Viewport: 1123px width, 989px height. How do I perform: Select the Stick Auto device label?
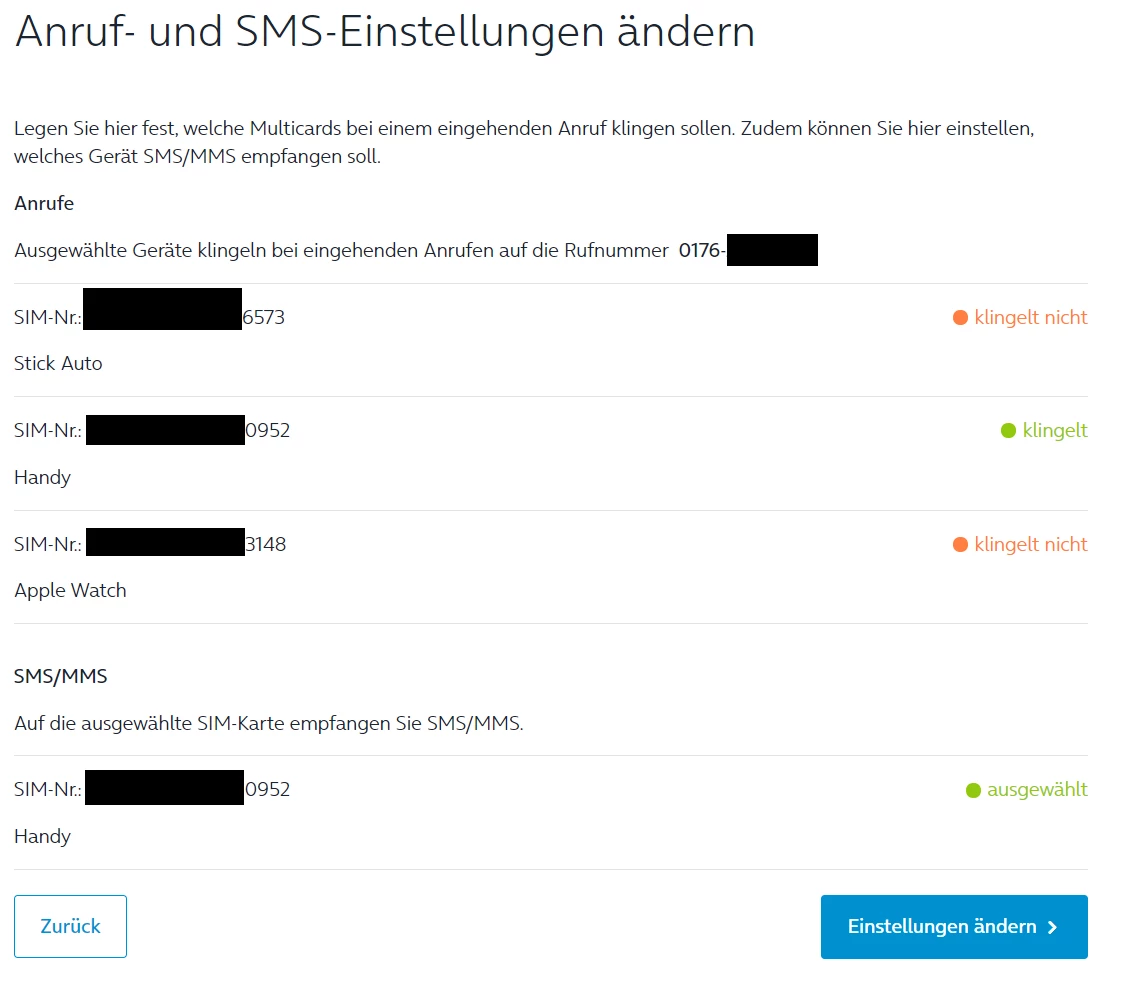(x=58, y=364)
